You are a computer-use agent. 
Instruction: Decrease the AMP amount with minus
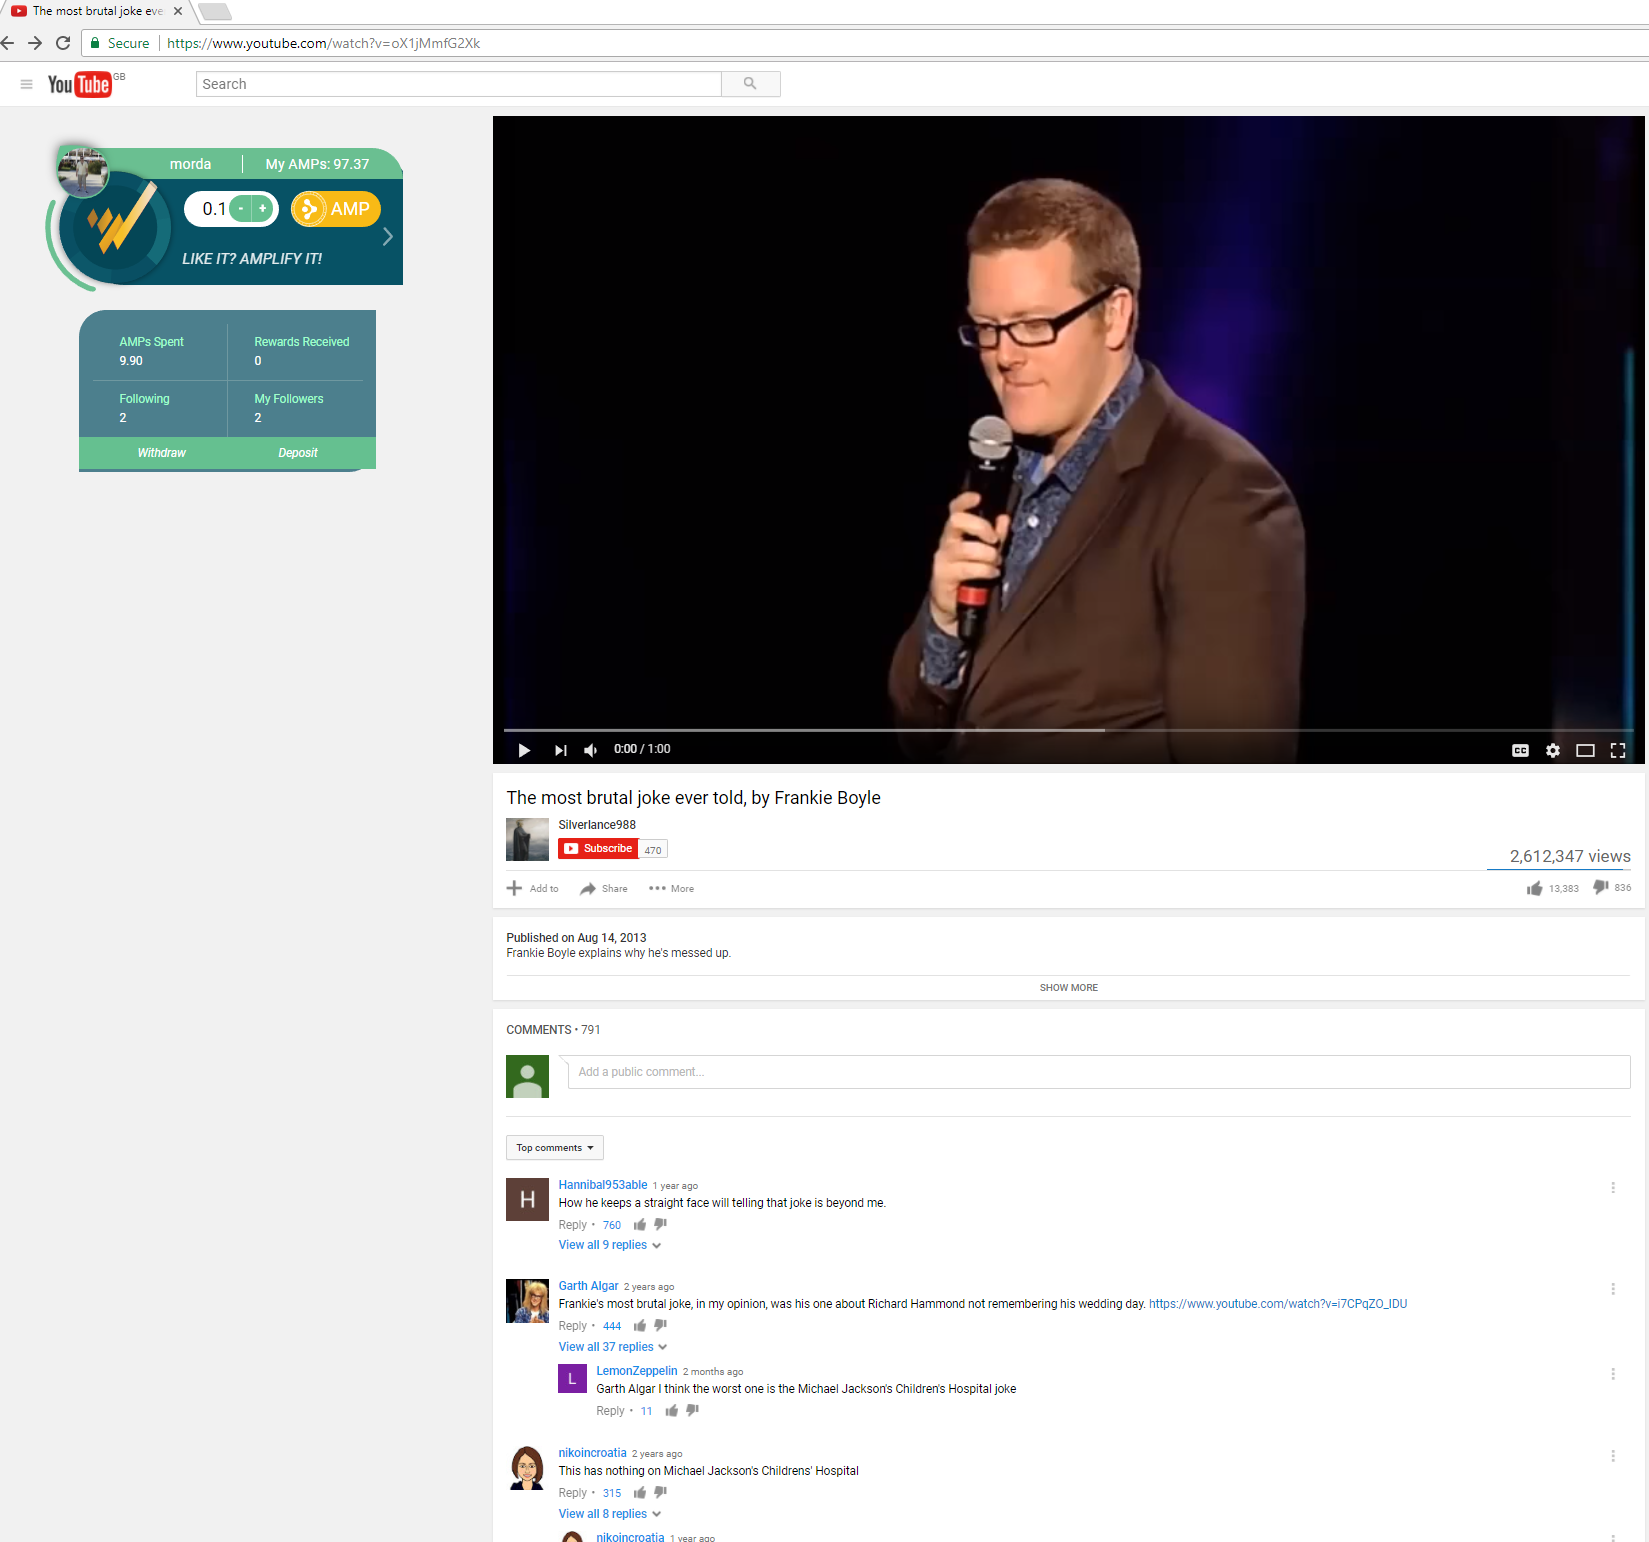[x=241, y=209]
